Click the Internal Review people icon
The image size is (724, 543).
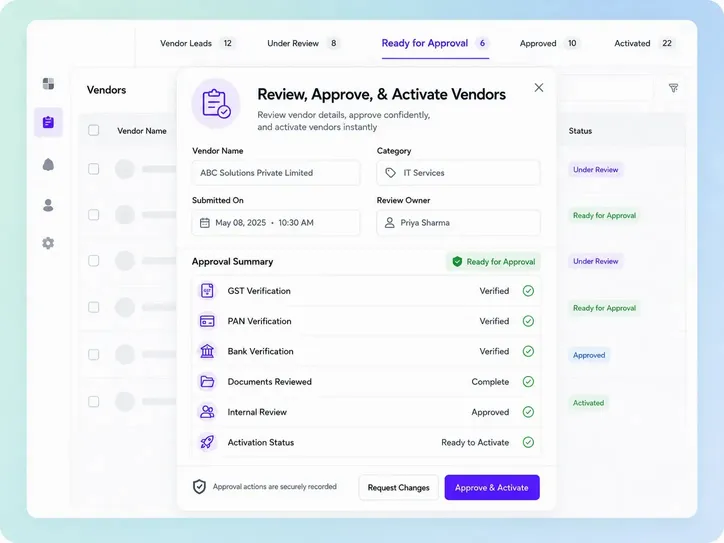[x=207, y=412]
